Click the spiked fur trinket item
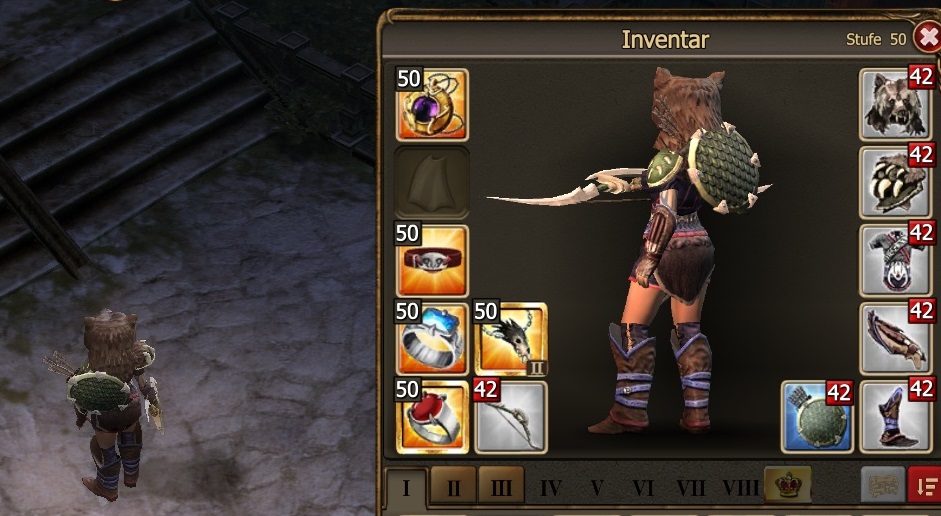Viewport: 941px width, 516px height. 511,339
